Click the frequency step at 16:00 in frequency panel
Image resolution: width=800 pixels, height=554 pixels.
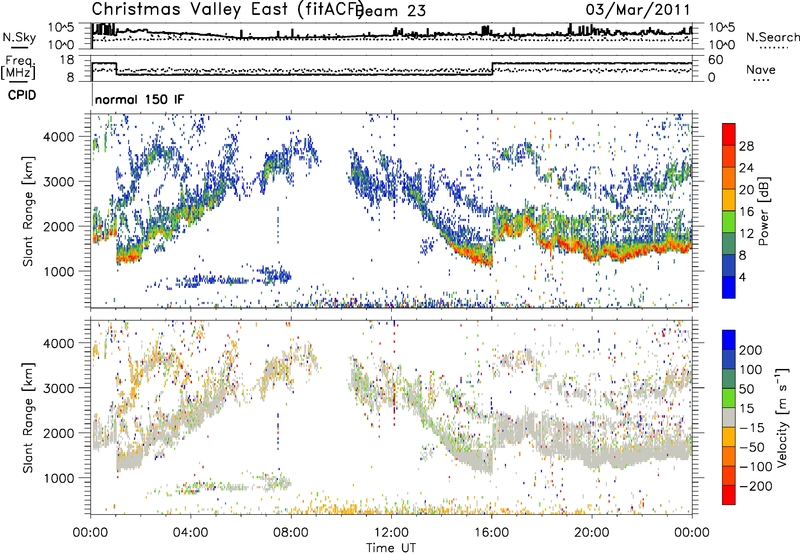tap(492, 69)
